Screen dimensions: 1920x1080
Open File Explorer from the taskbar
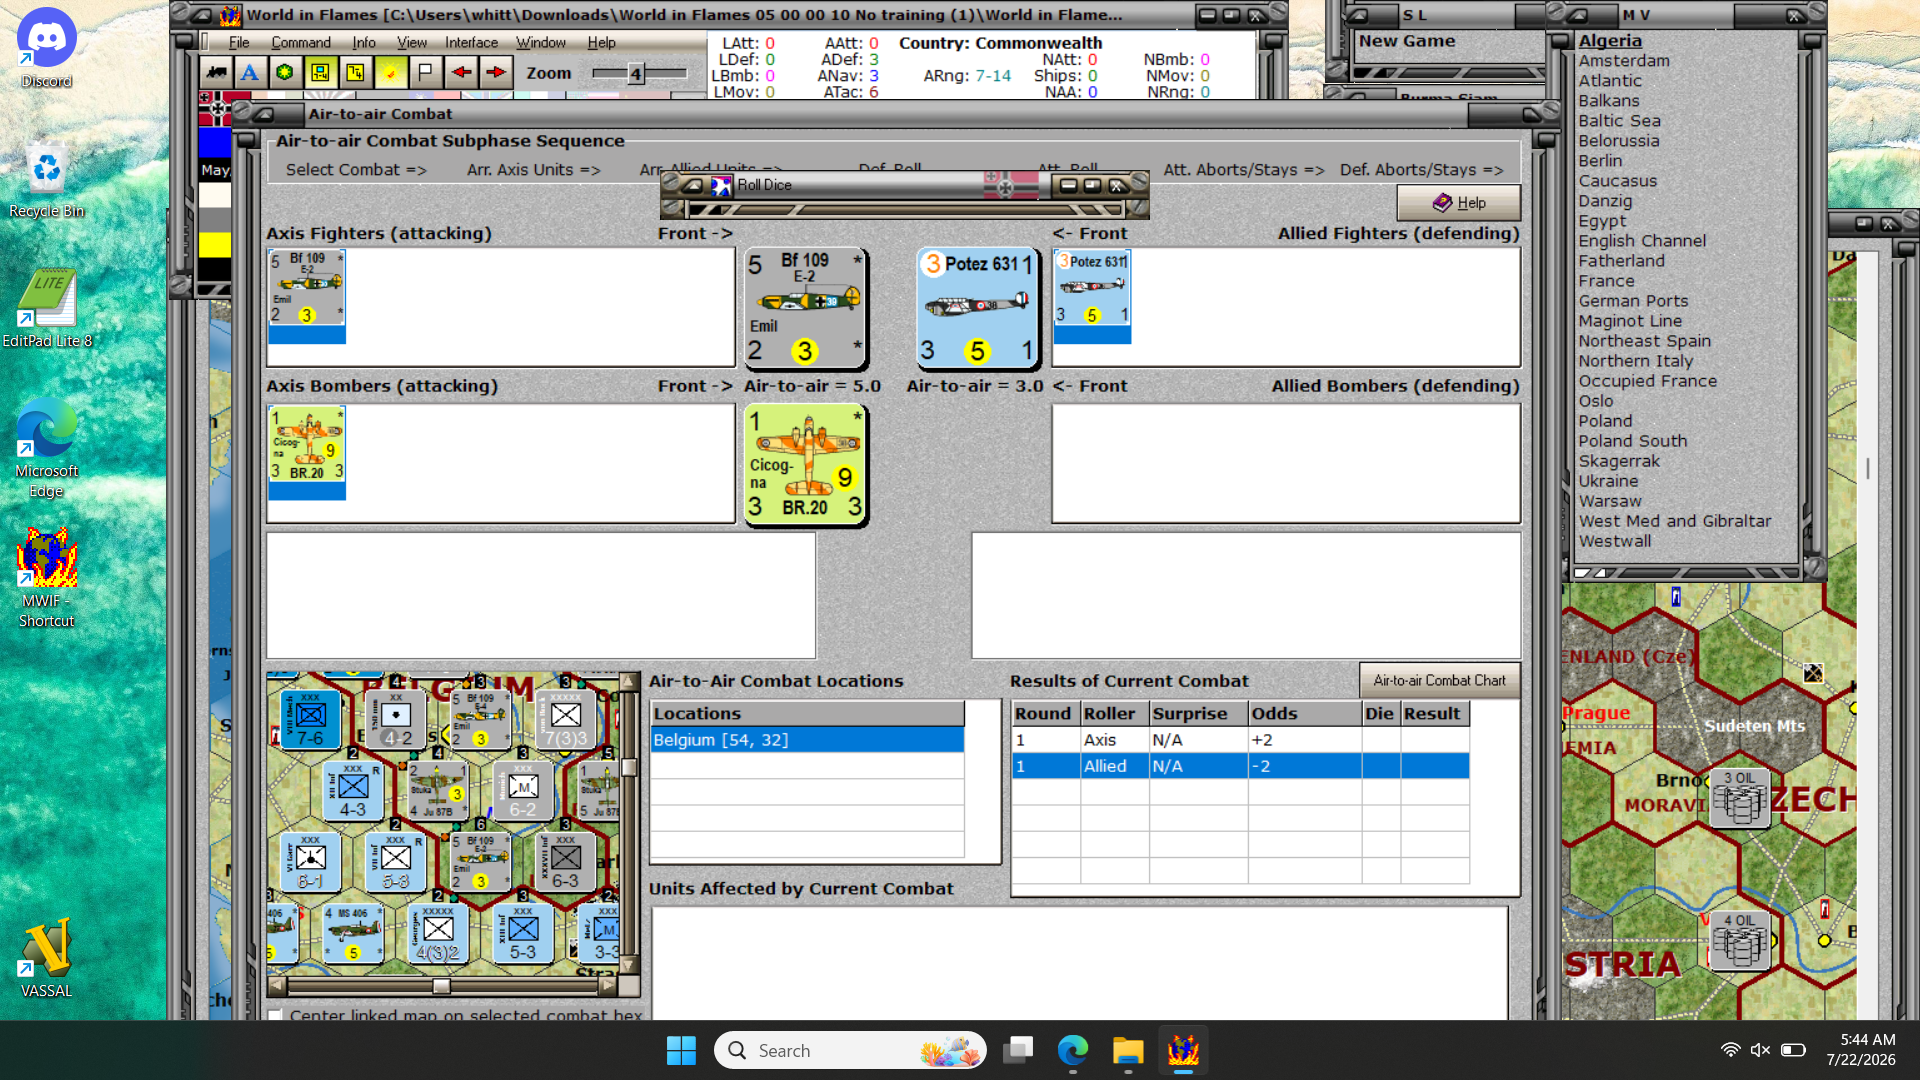coord(1128,1050)
